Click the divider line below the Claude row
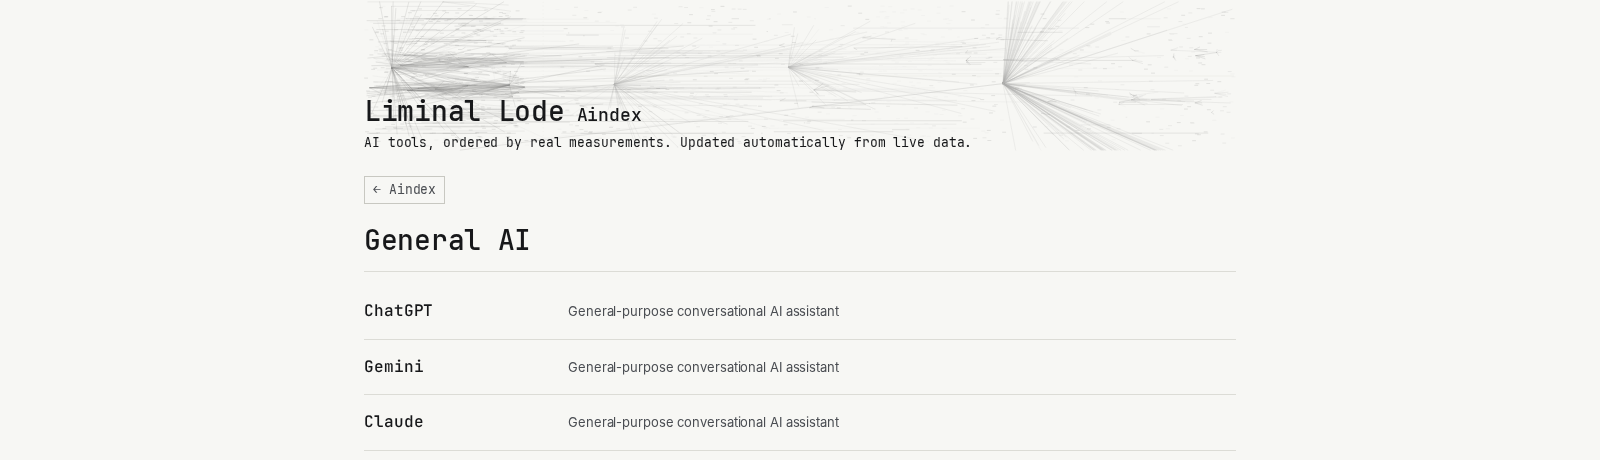The image size is (1600, 460). coord(800,450)
